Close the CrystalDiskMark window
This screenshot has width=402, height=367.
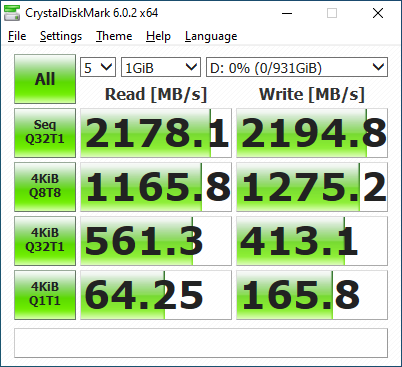coord(378,13)
